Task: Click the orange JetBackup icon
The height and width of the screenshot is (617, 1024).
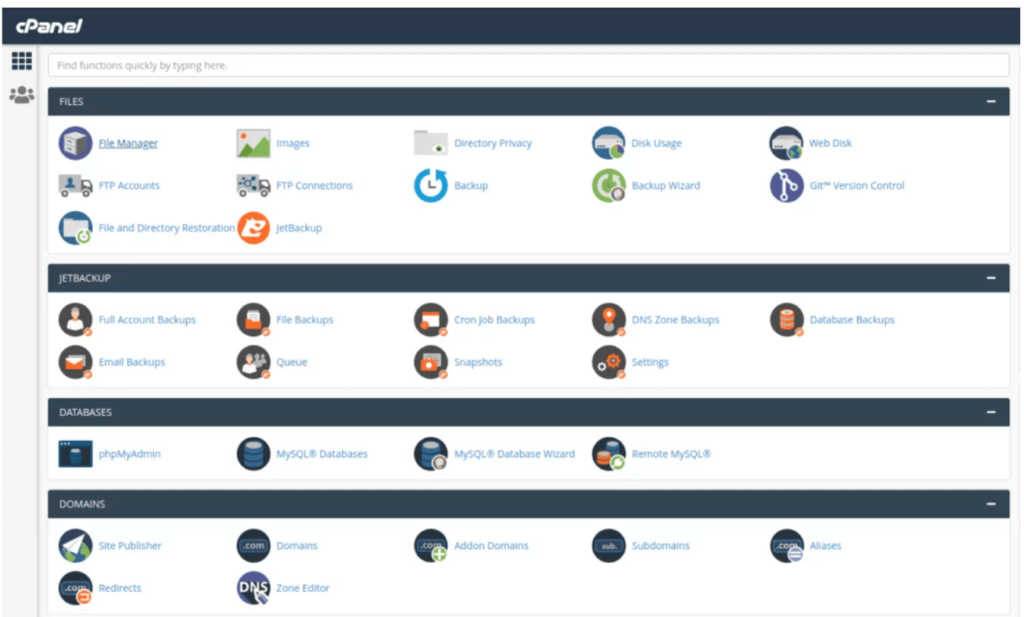Action: (x=253, y=228)
